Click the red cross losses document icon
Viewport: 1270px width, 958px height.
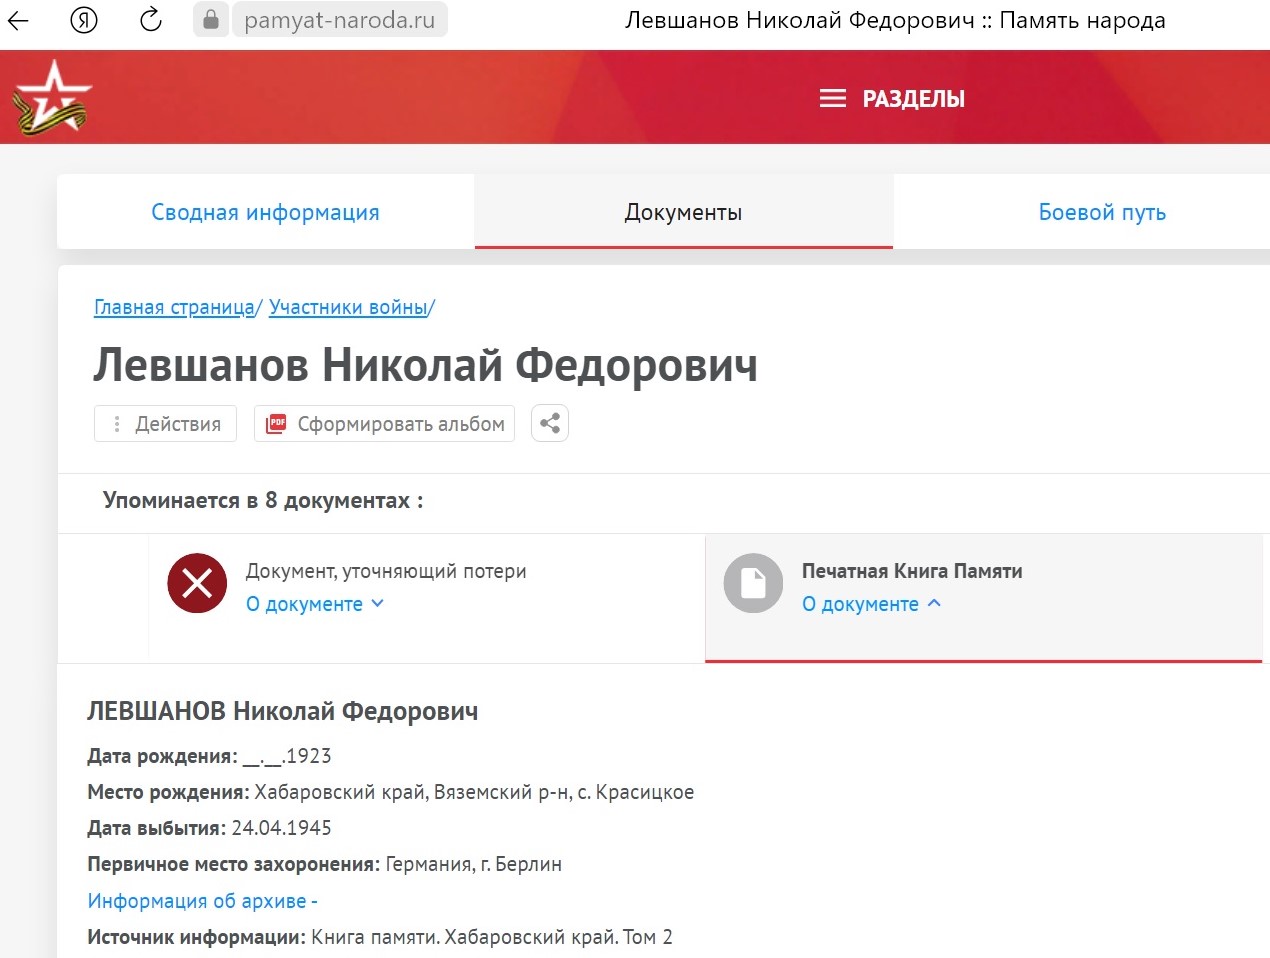coord(197,583)
